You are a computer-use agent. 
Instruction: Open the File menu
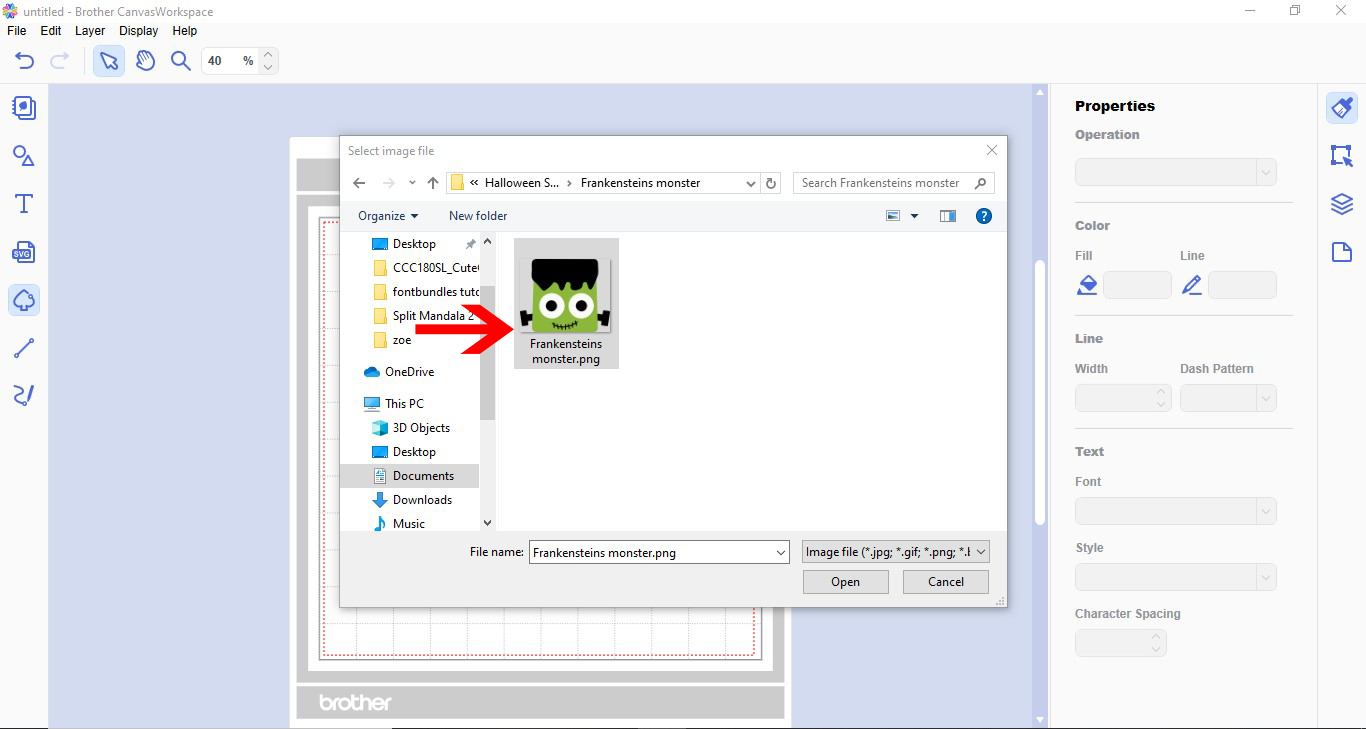click(x=17, y=31)
